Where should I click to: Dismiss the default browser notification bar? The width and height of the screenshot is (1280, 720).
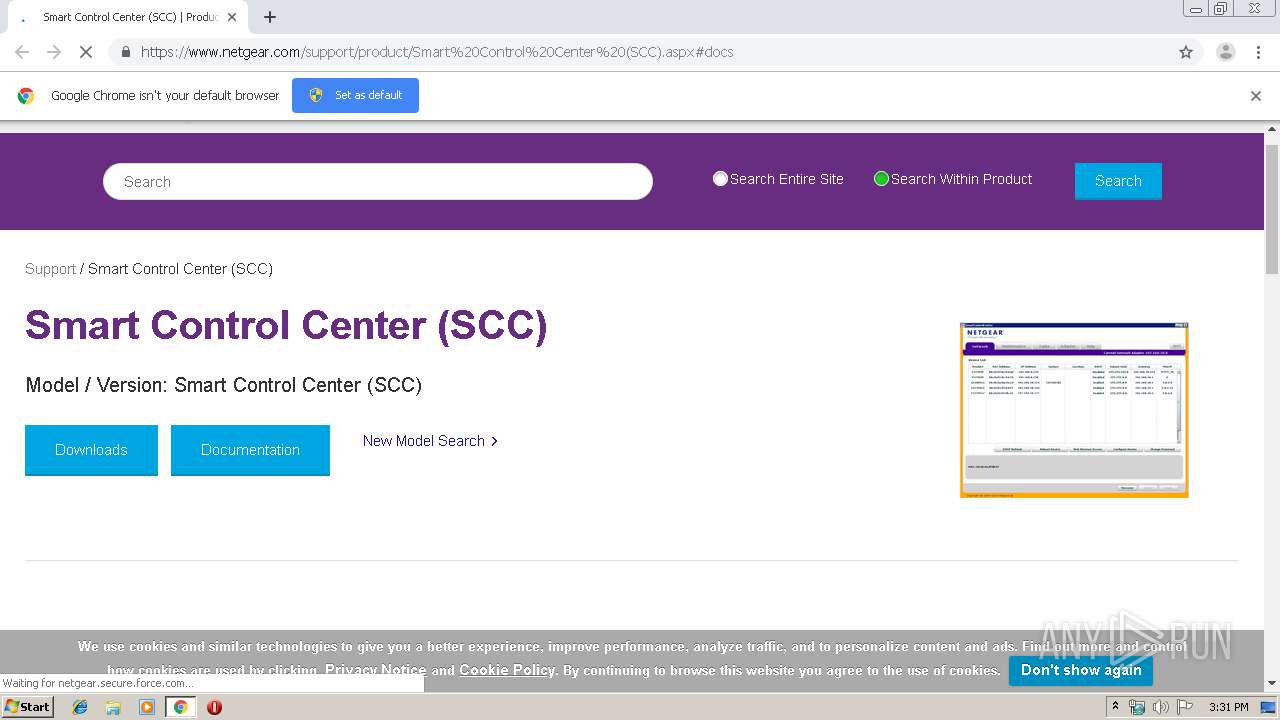click(1256, 96)
